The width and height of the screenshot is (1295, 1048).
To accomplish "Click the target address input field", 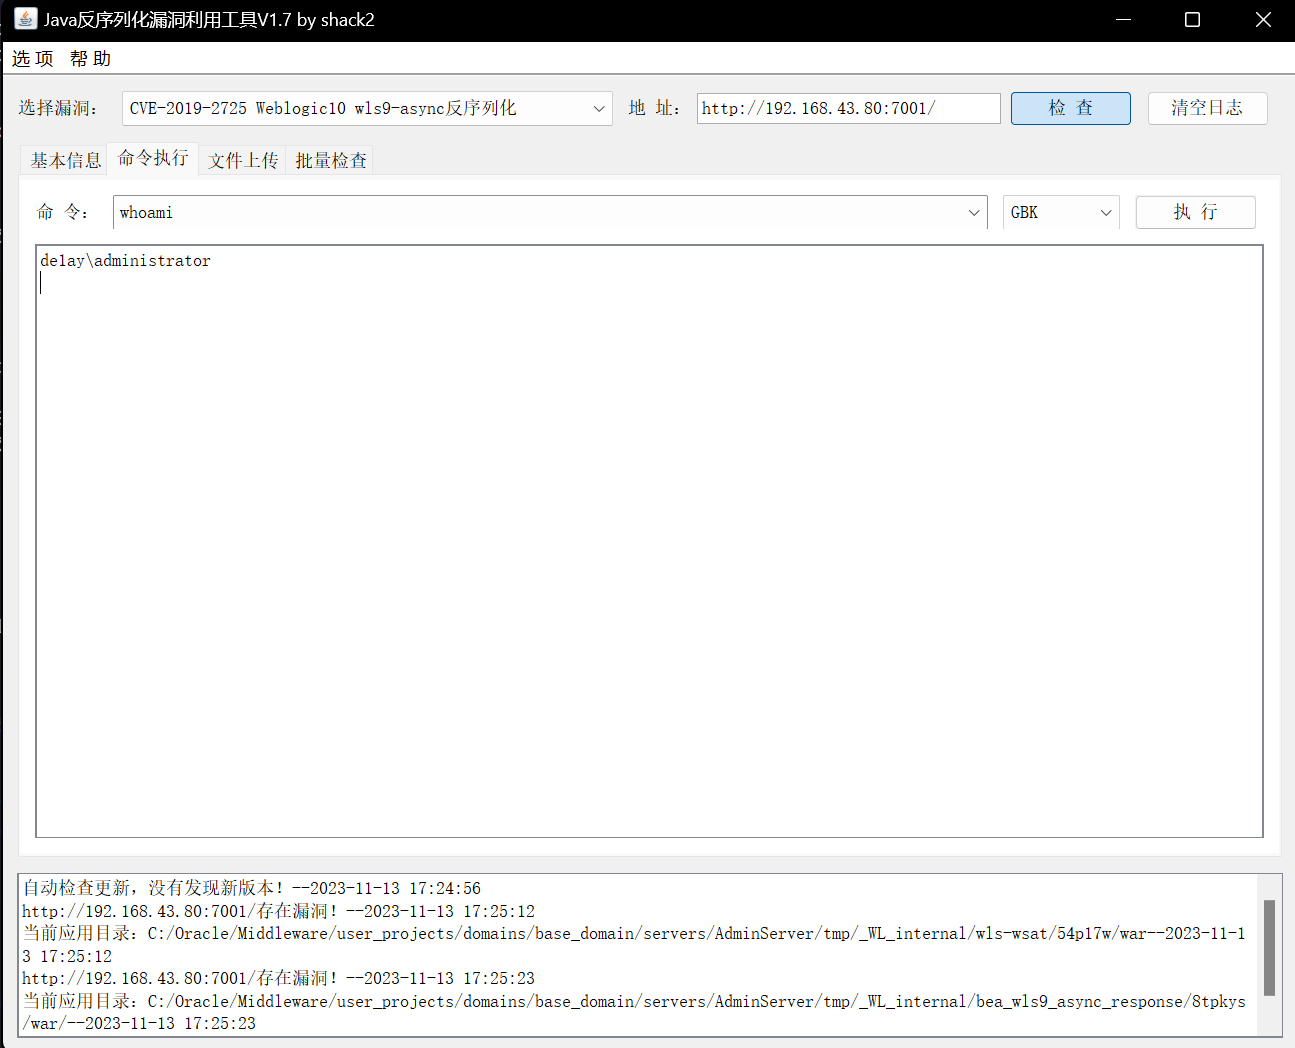I will pos(848,108).
